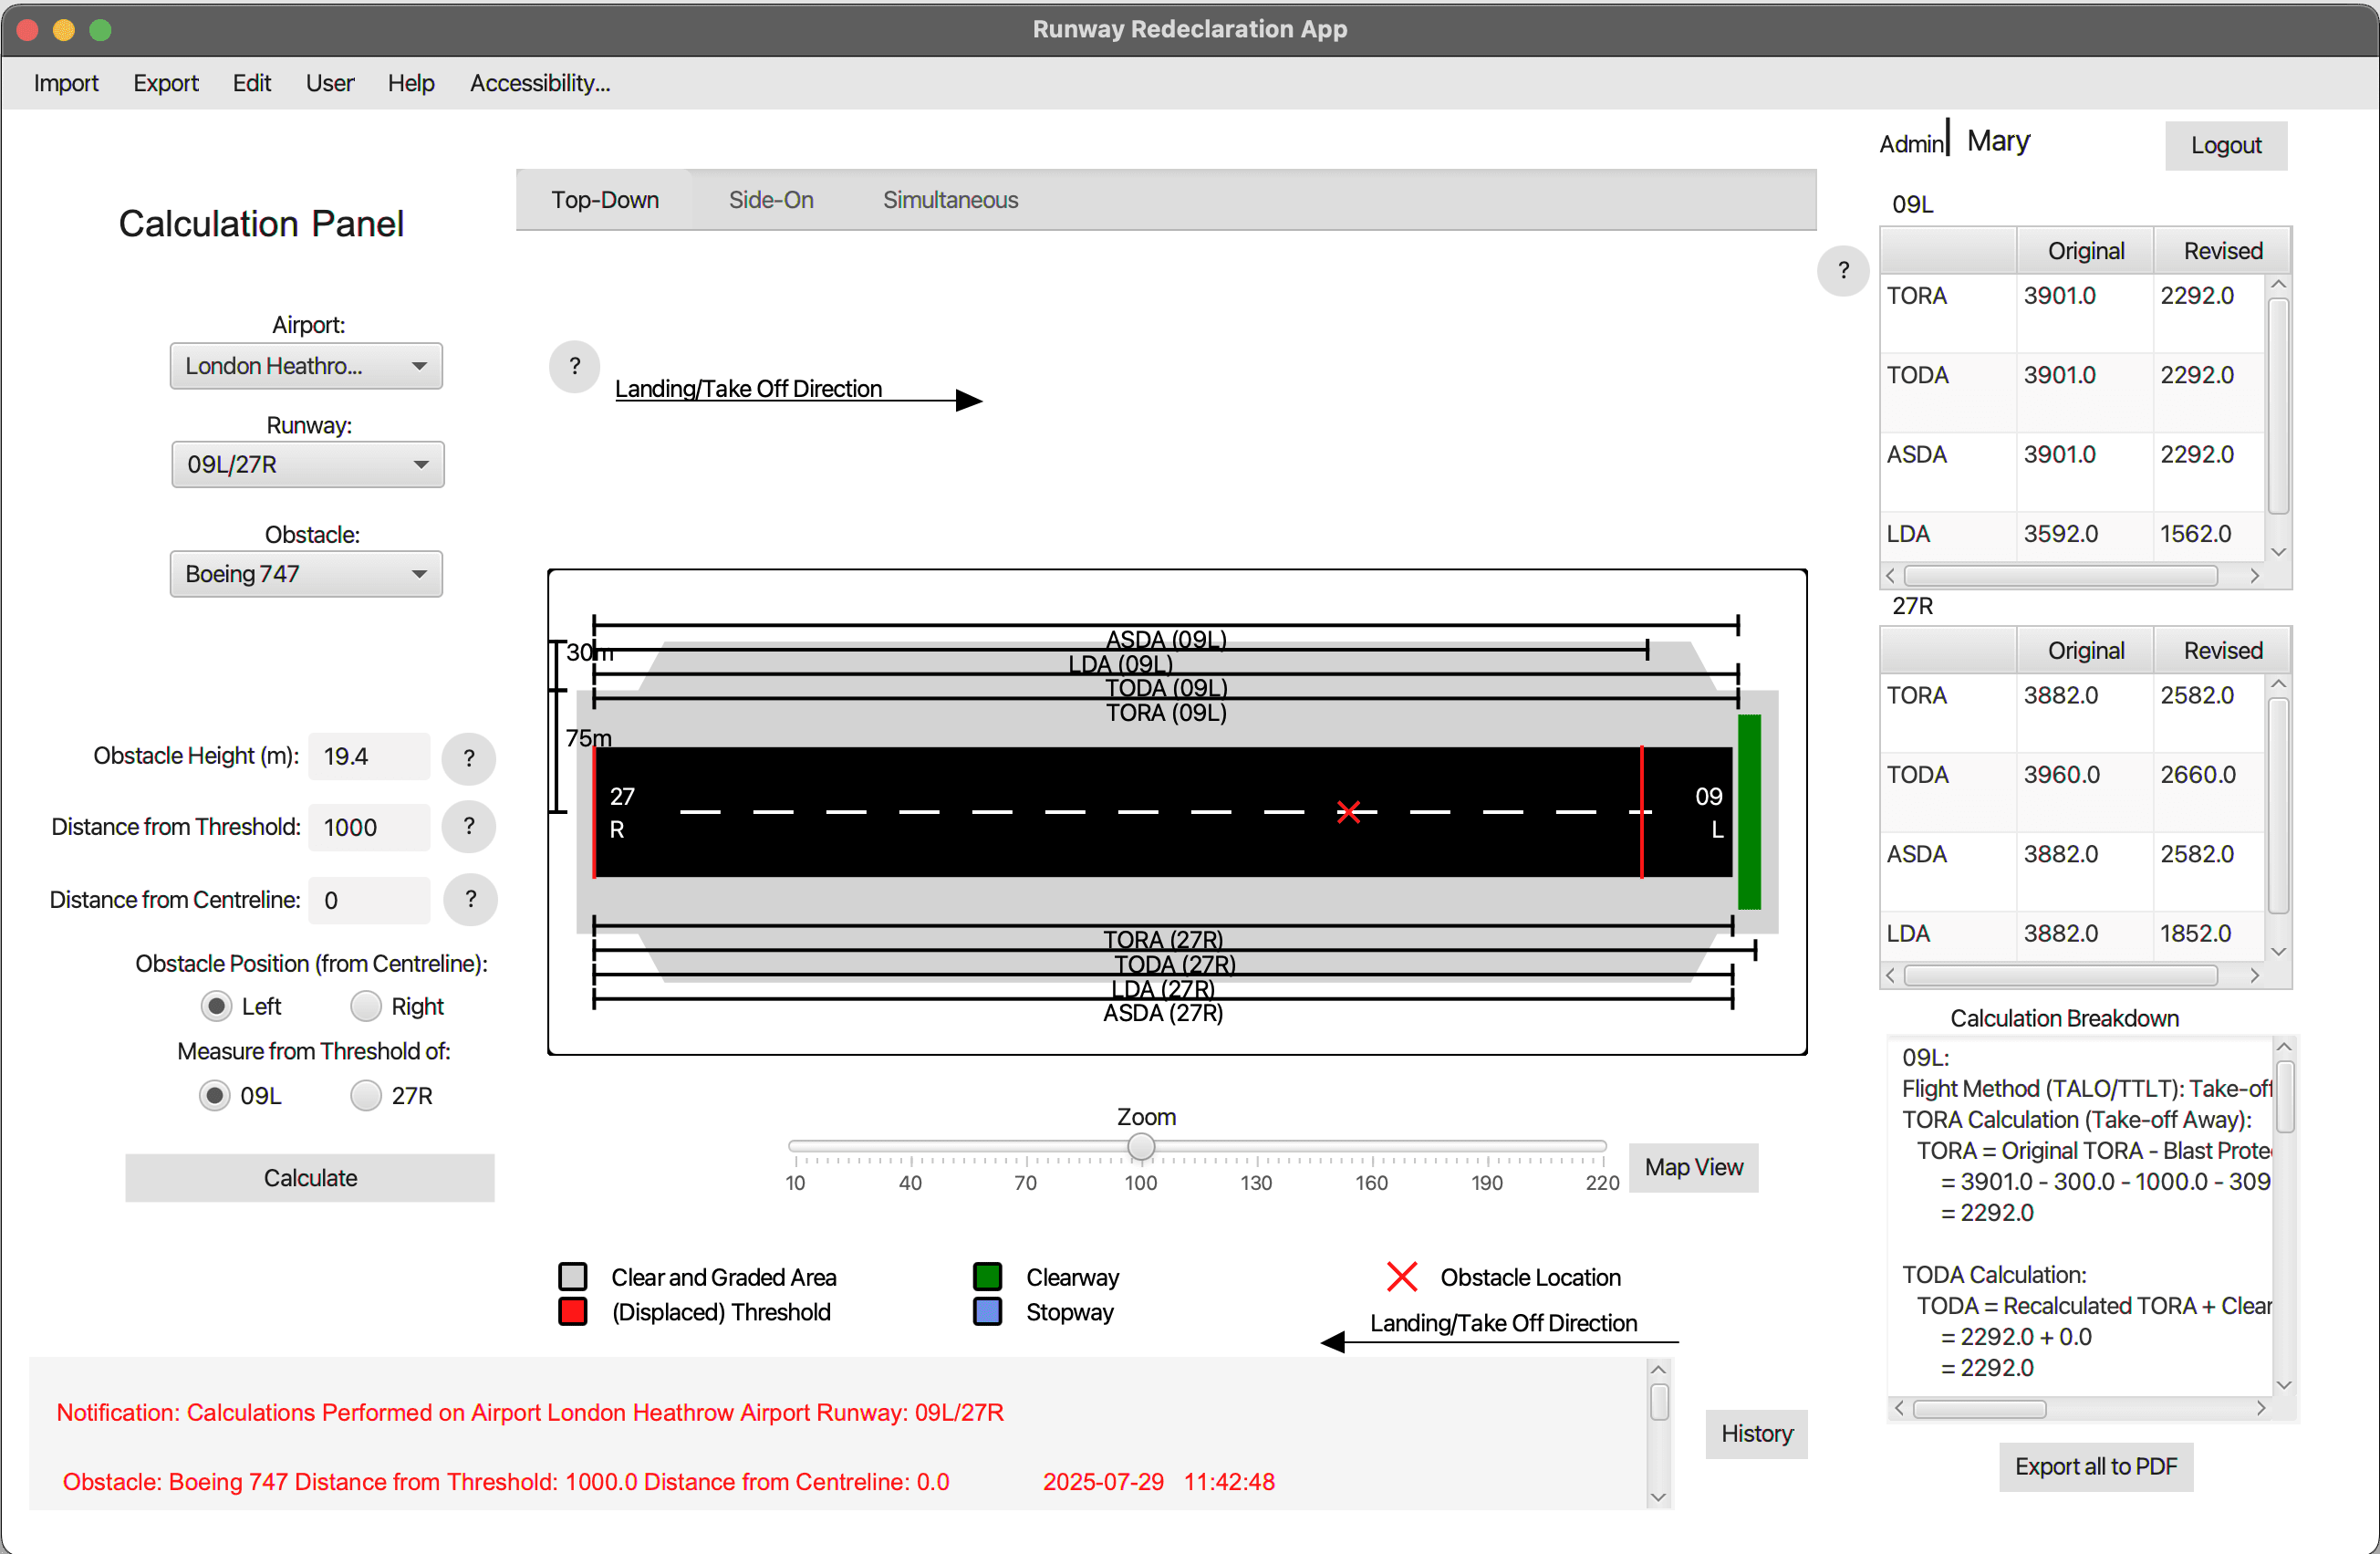Click the red obstacle X marker on the runway
2380x1554 pixels.
pyautogui.click(x=1348, y=811)
